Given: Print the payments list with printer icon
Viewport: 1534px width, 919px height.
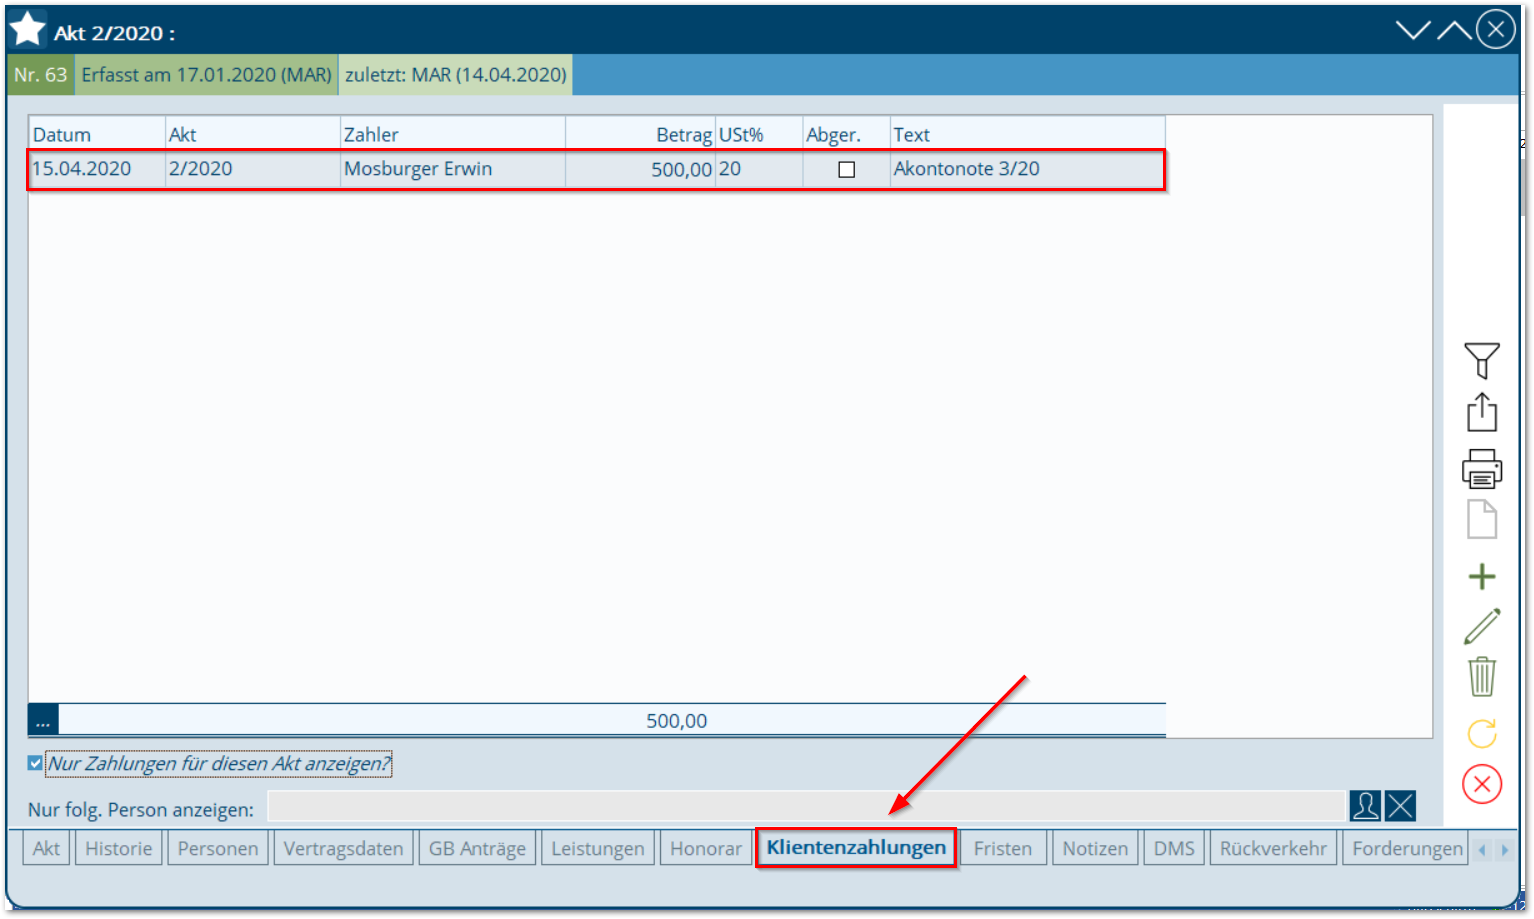Looking at the screenshot, I should pyautogui.click(x=1481, y=468).
